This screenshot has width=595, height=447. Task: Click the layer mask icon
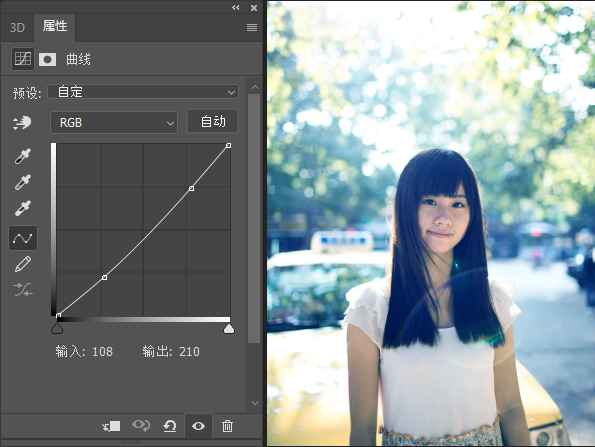(x=47, y=60)
